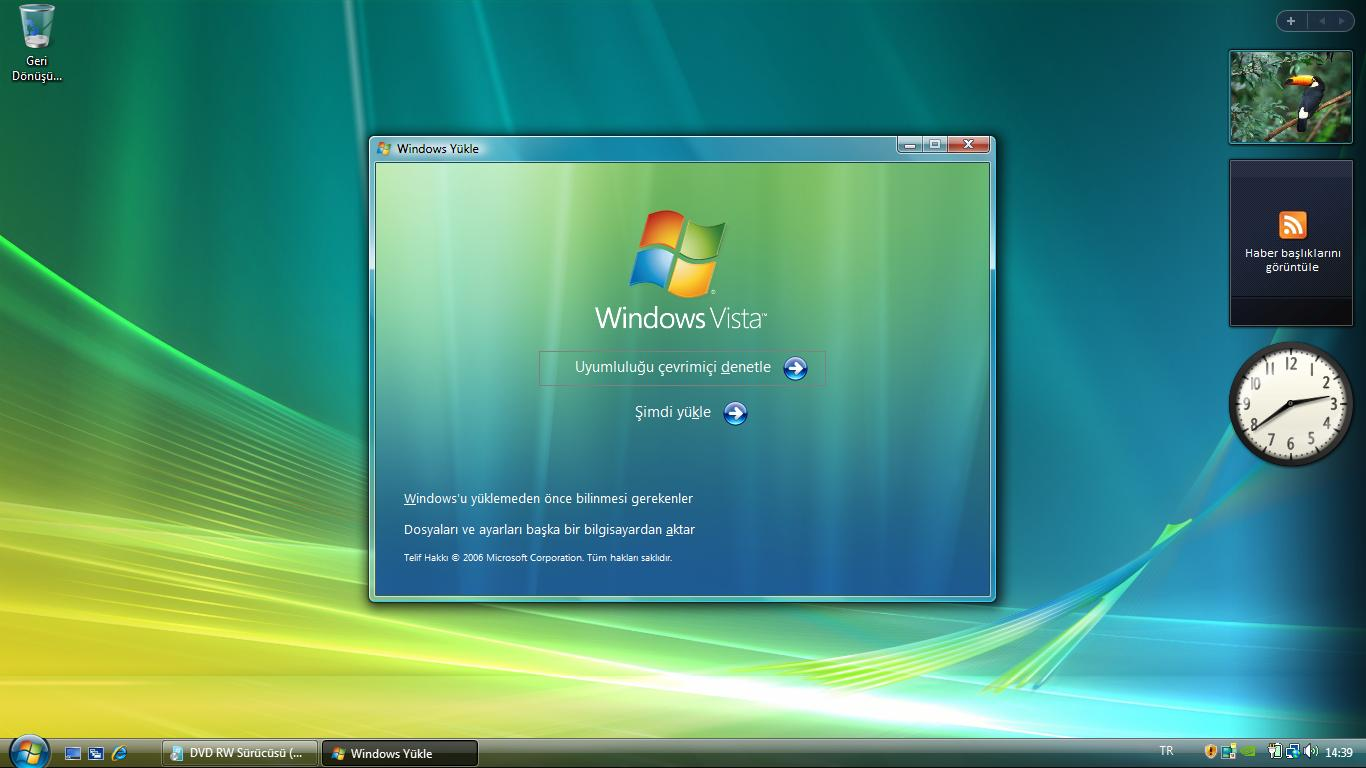Click the Windows Security shield tray icon
This screenshot has height=768, width=1366.
pos(1211,751)
